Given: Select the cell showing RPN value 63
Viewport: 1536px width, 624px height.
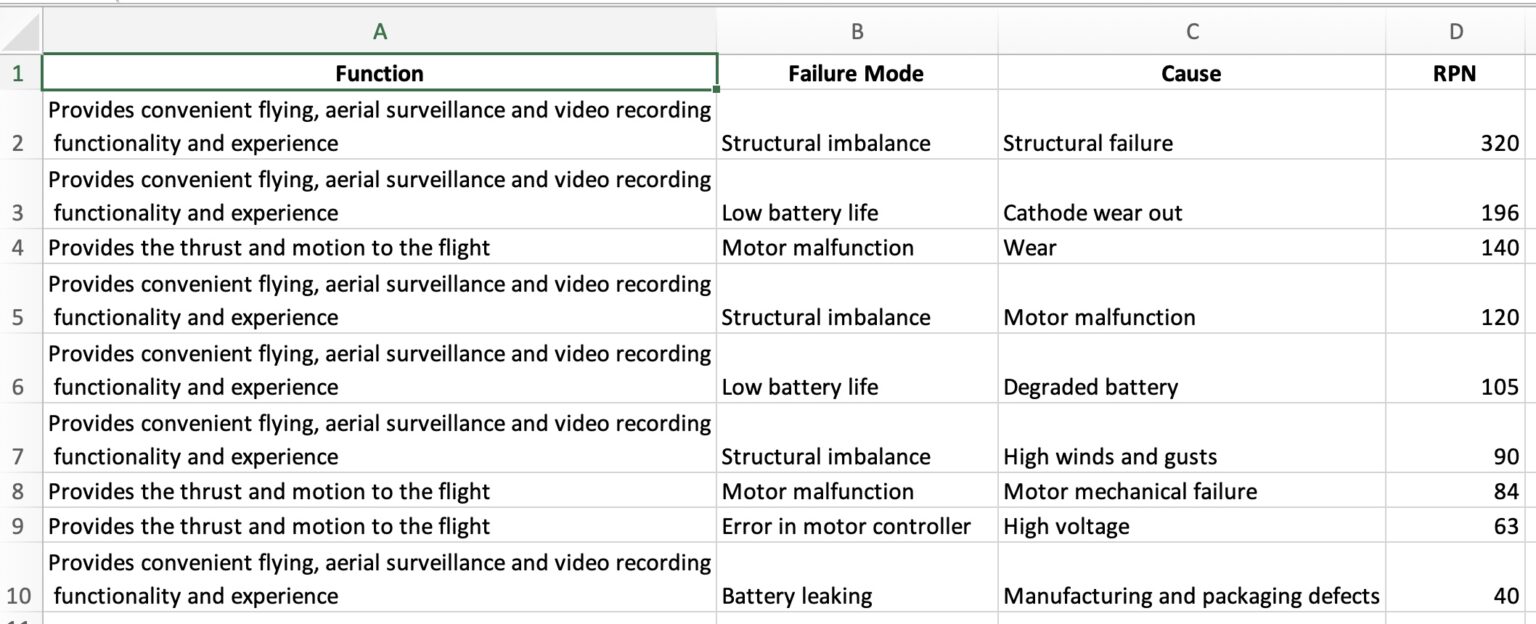Looking at the screenshot, I should 1455,526.
